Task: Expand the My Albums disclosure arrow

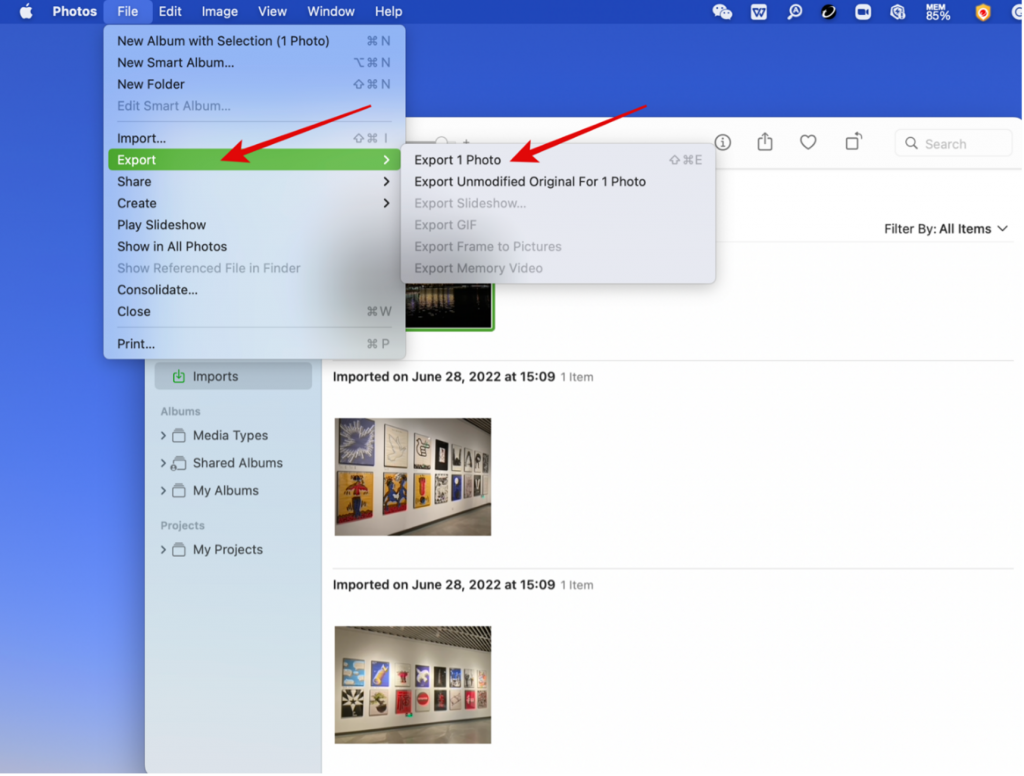Action: coord(164,491)
